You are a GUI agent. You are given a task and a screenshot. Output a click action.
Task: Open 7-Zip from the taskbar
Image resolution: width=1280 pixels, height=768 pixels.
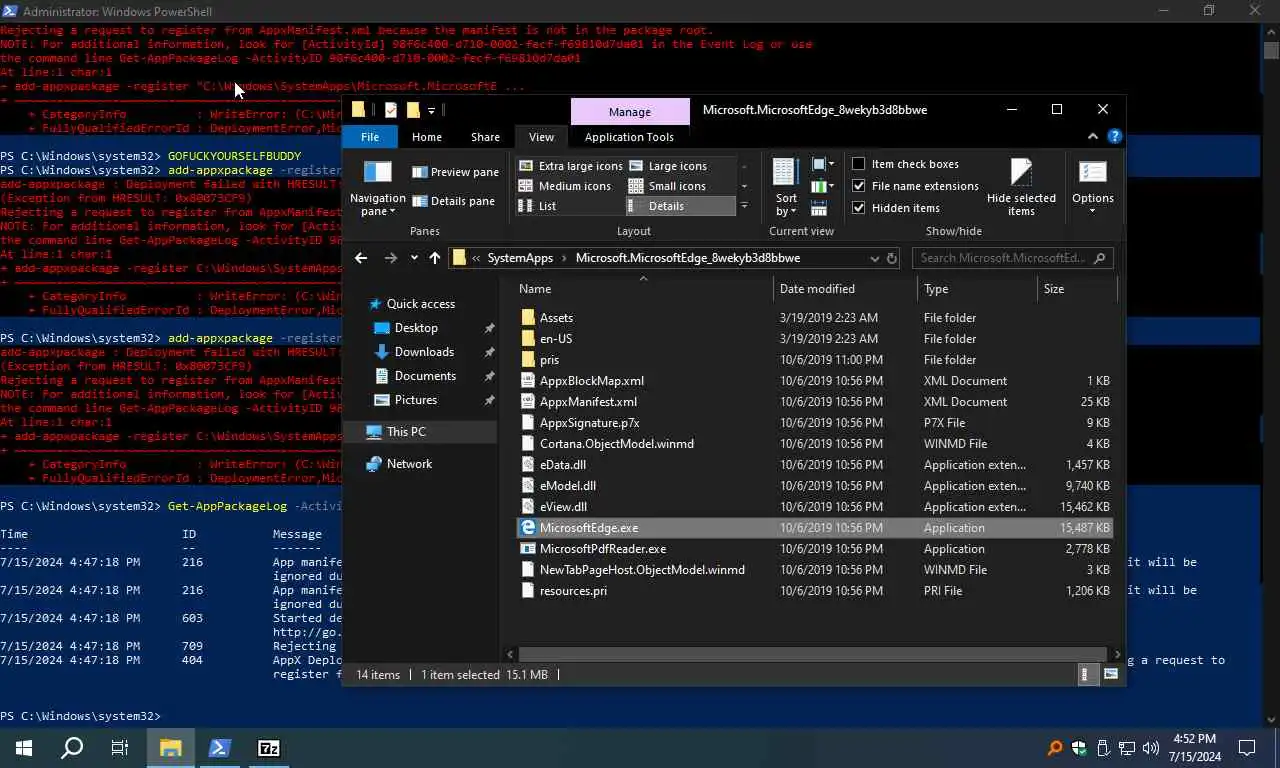point(269,748)
